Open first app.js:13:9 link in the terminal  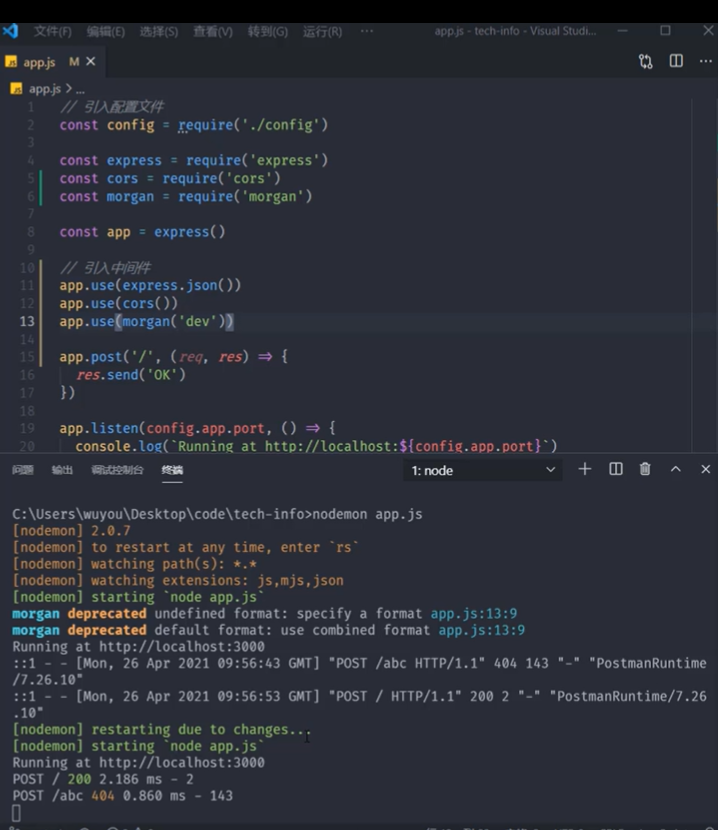[x=473, y=614]
